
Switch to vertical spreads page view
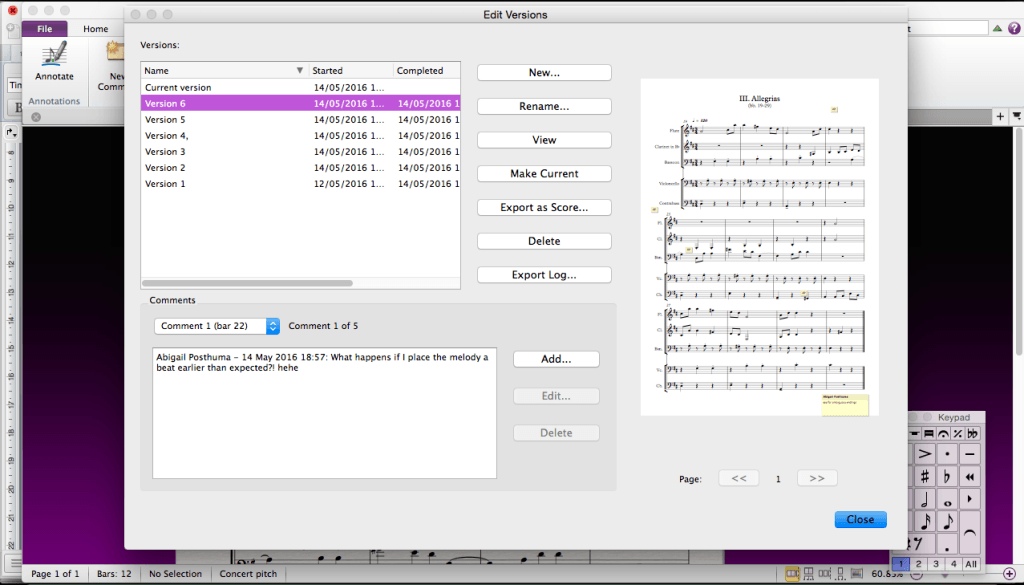tap(808, 574)
